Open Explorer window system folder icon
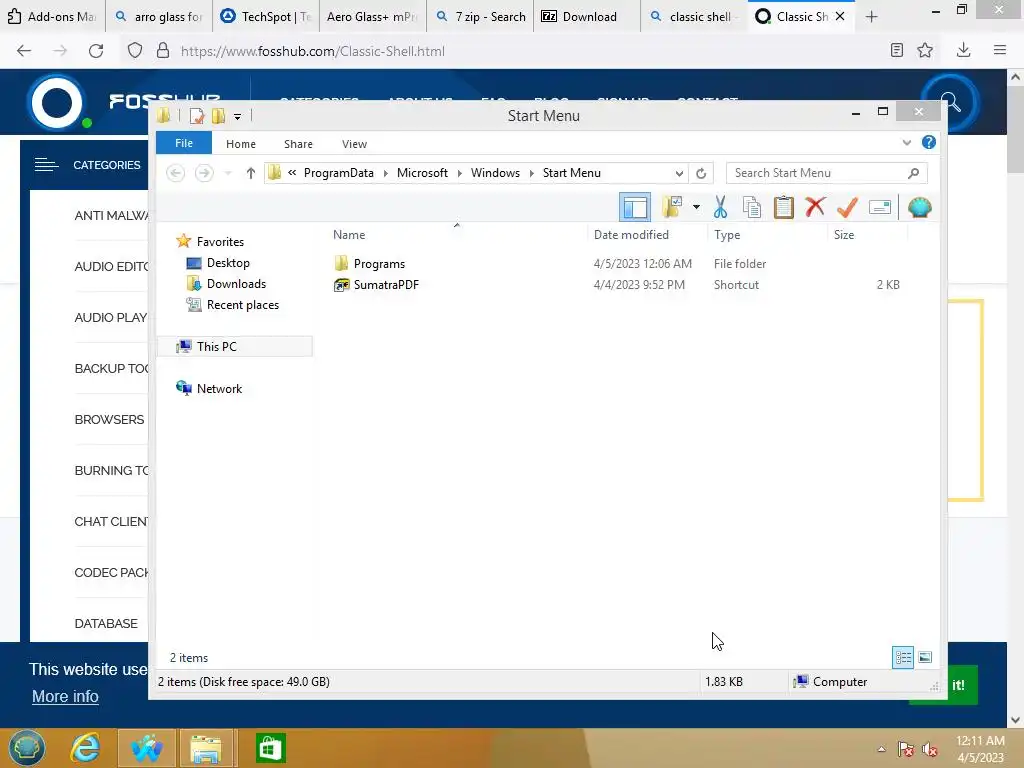Image resolution: width=1024 pixels, height=768 pixels. [x=164, y=116]
